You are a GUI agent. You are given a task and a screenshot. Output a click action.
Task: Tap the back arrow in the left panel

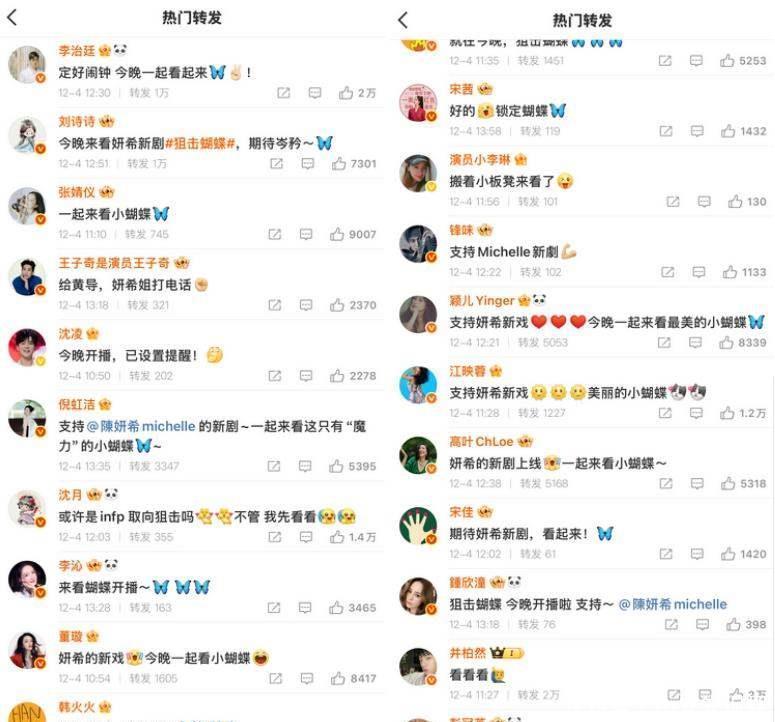12,17
